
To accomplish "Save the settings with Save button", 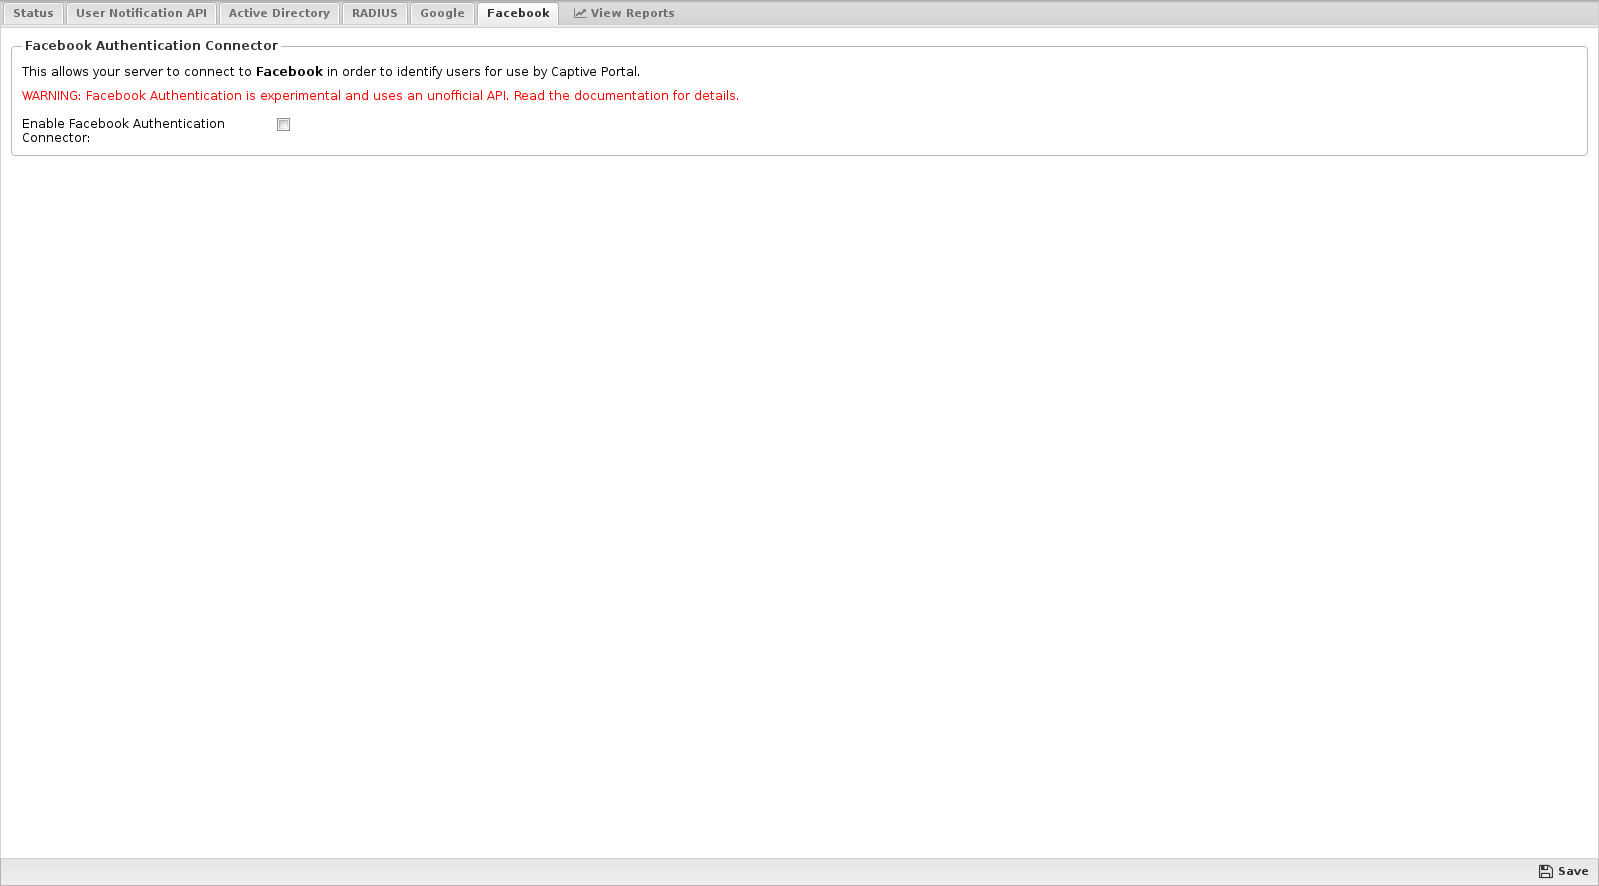I will click(x=1563, y=871).
